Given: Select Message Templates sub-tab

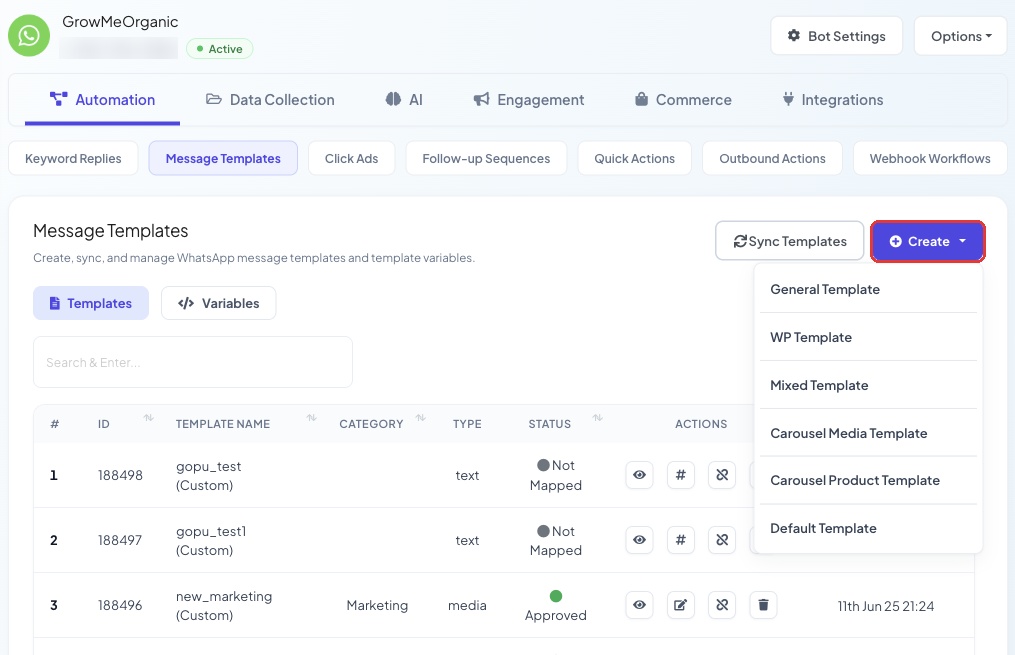Looking at the screenshot, I should 223,159.
